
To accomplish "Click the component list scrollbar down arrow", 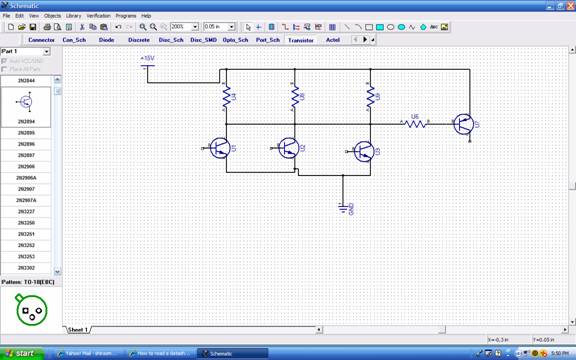I will (x=58, y=272).
